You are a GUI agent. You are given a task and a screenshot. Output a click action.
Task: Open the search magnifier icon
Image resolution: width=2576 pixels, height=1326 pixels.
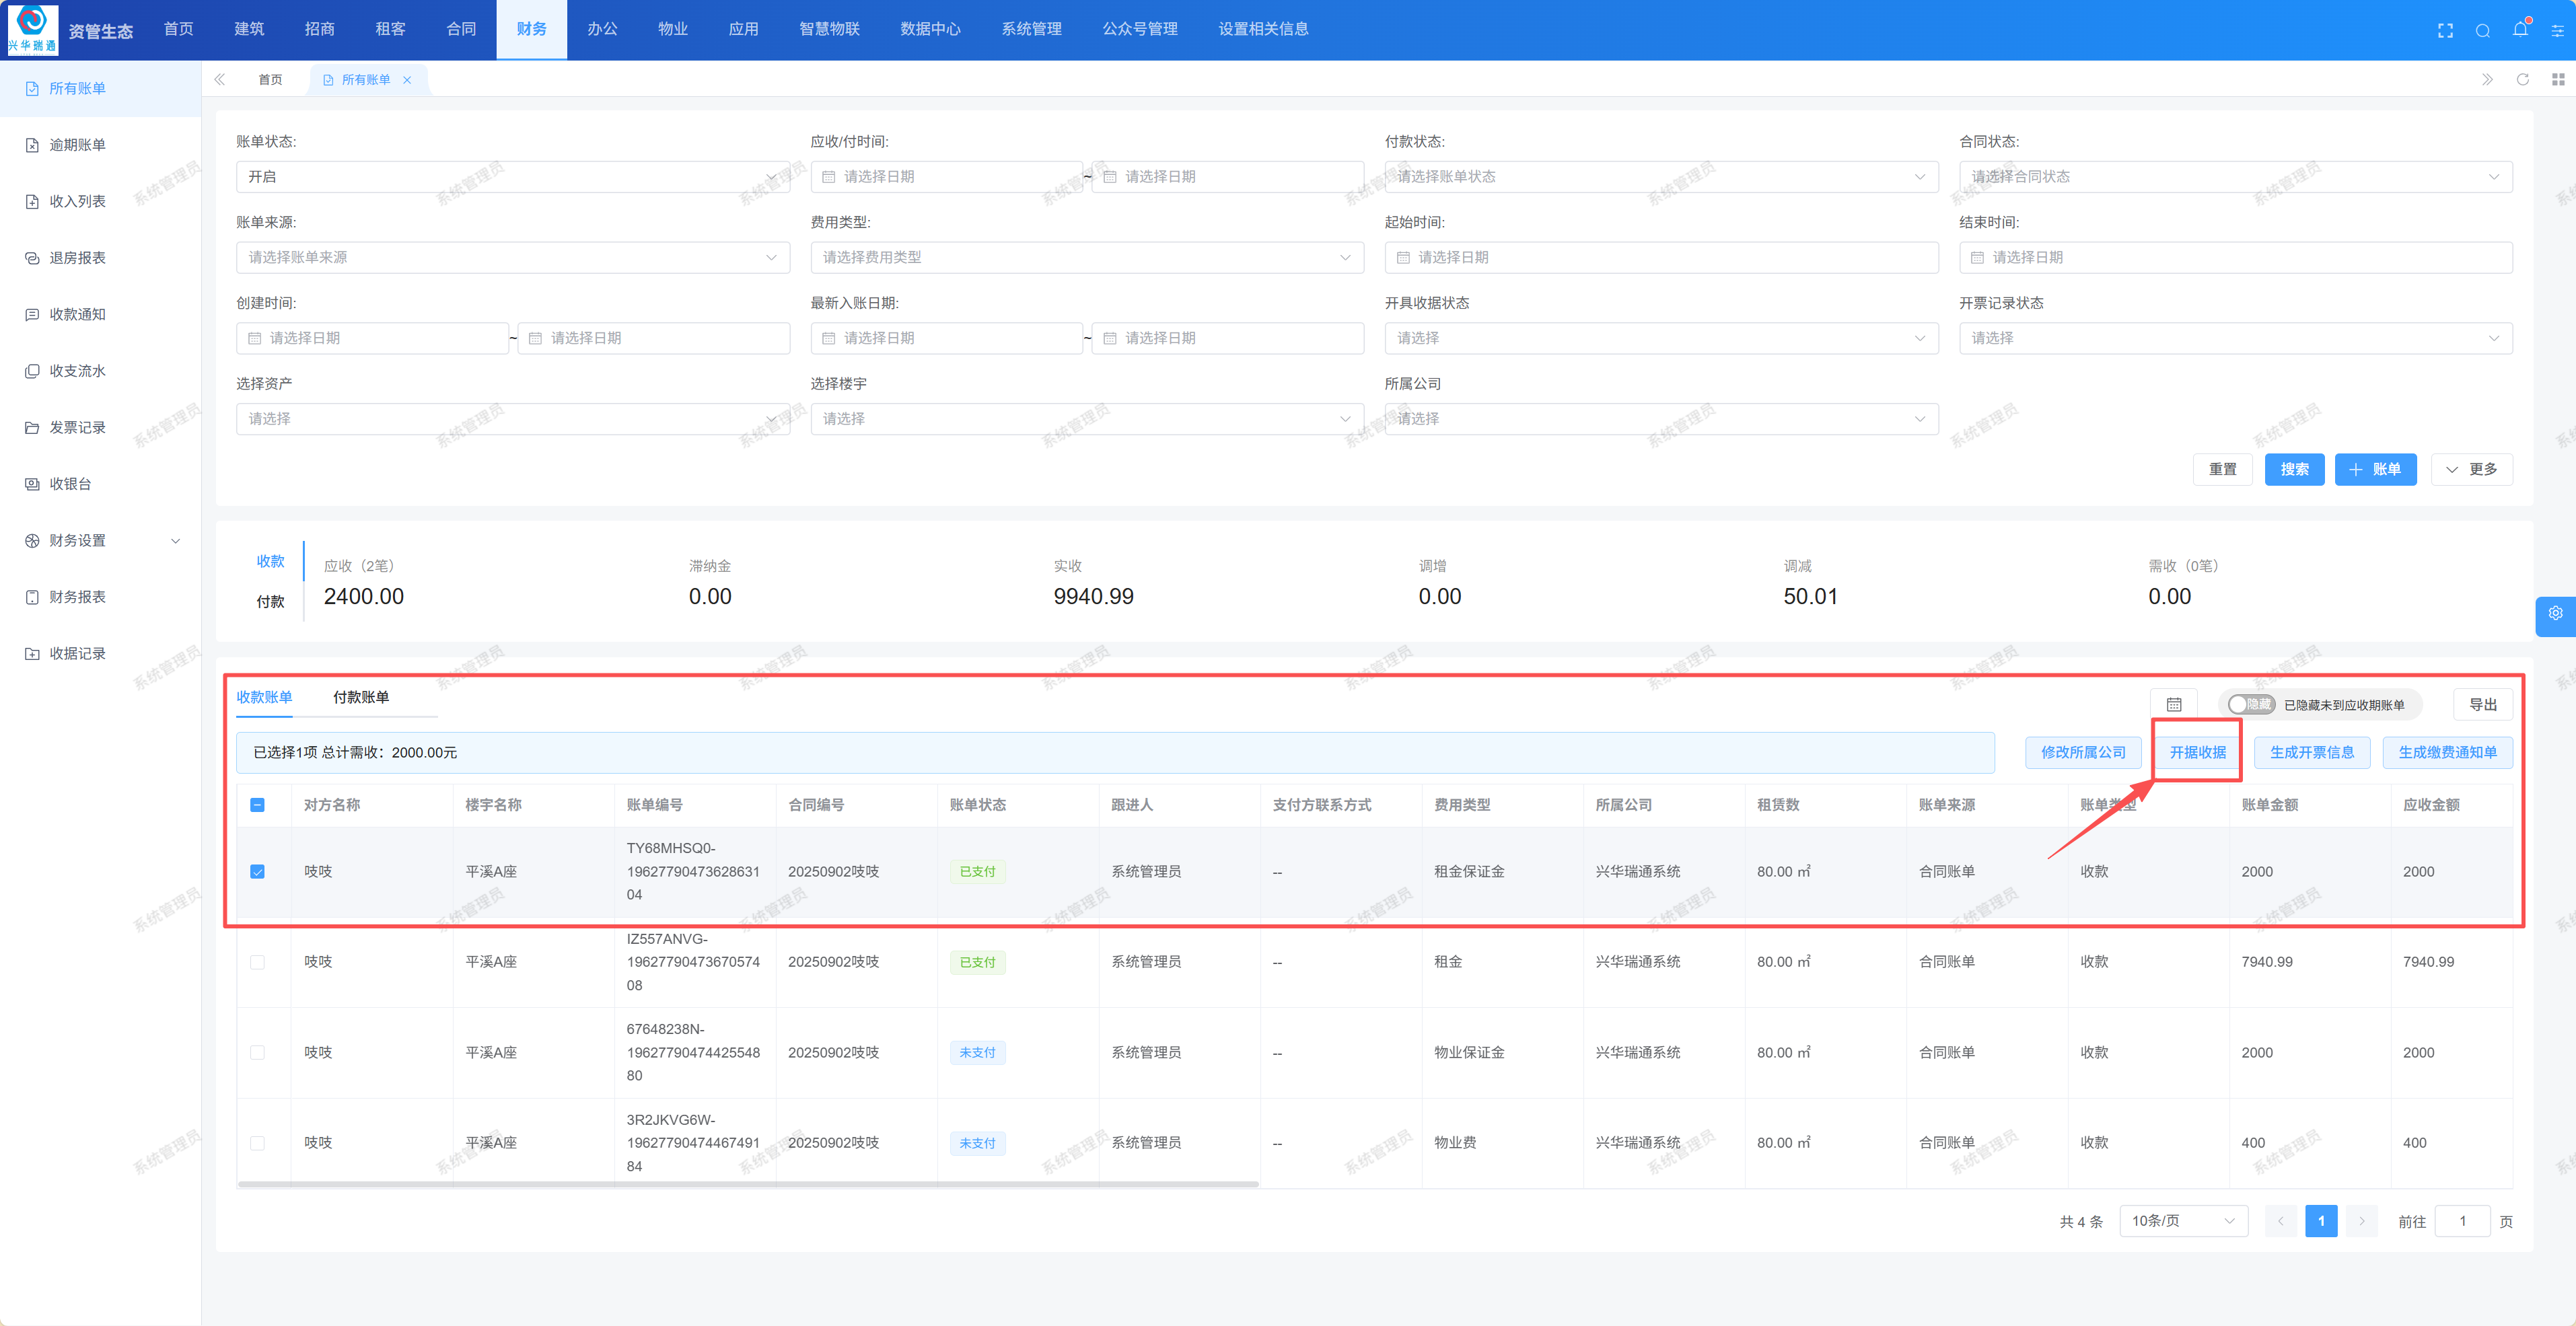tap(2483, 30)
